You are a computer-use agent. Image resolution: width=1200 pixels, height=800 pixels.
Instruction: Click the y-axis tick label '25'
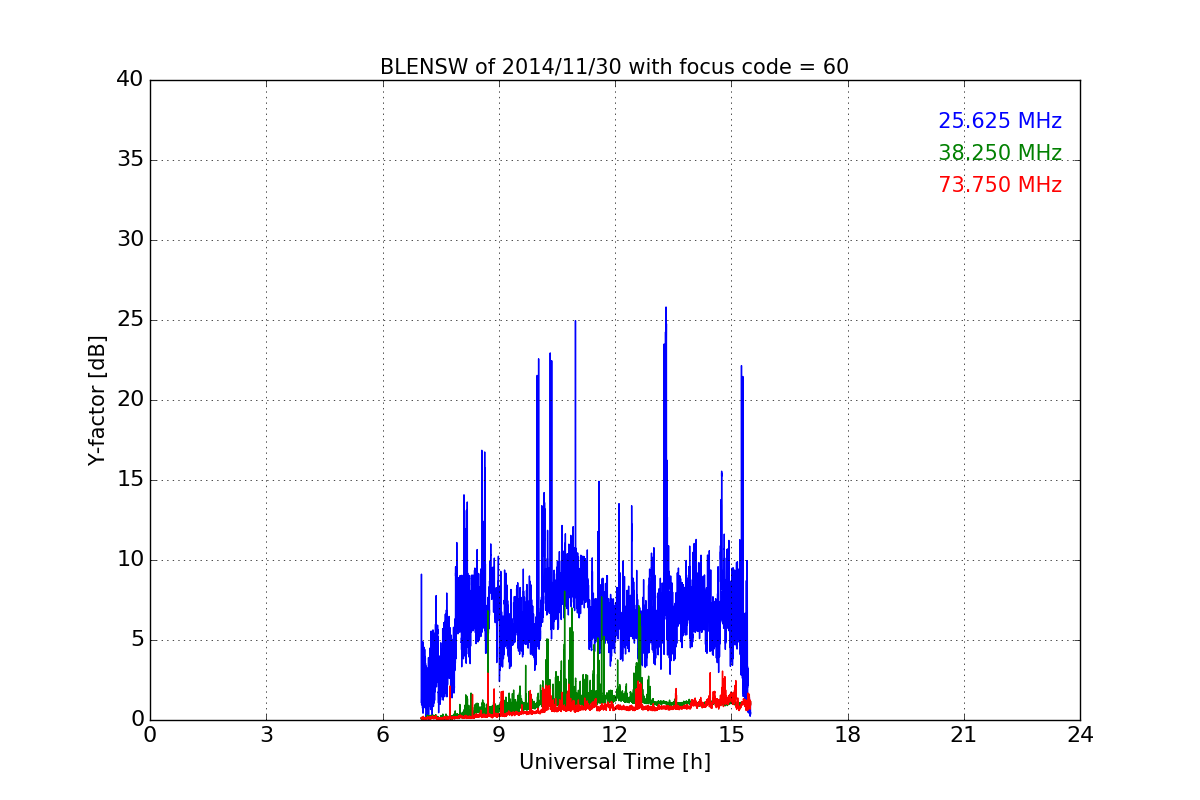click(x=130, y=320)
